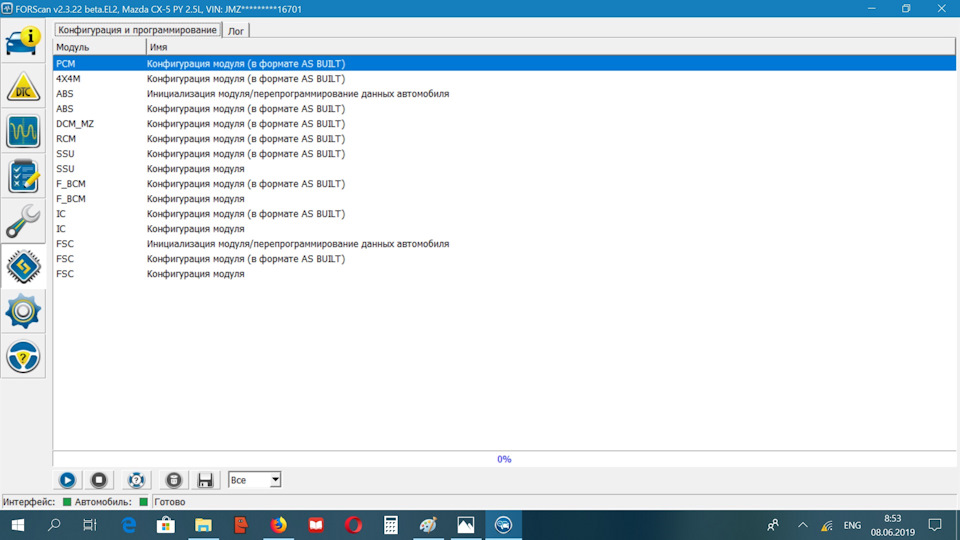The width and height of the screenshot is (960, 540).
Task: Switch to the 'Лог' tab
Action: pos(236,31)
